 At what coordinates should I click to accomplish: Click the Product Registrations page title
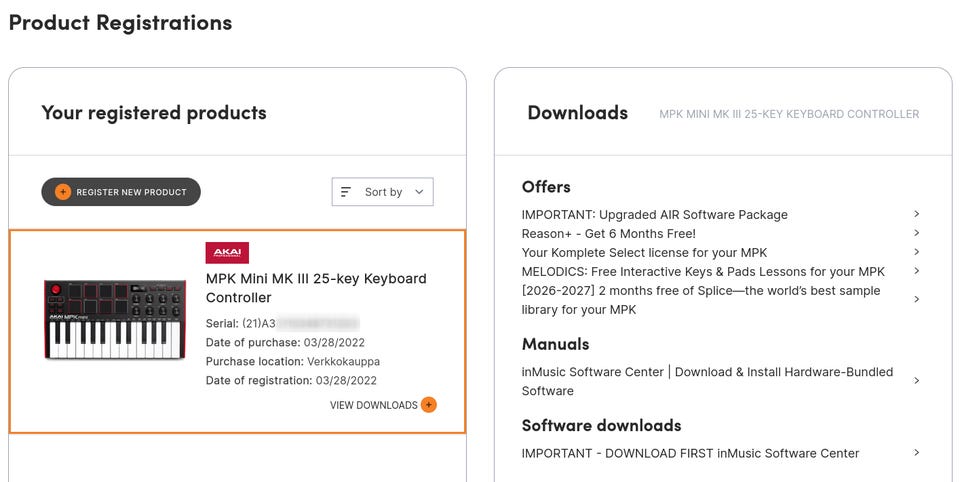tap(120, 23)
